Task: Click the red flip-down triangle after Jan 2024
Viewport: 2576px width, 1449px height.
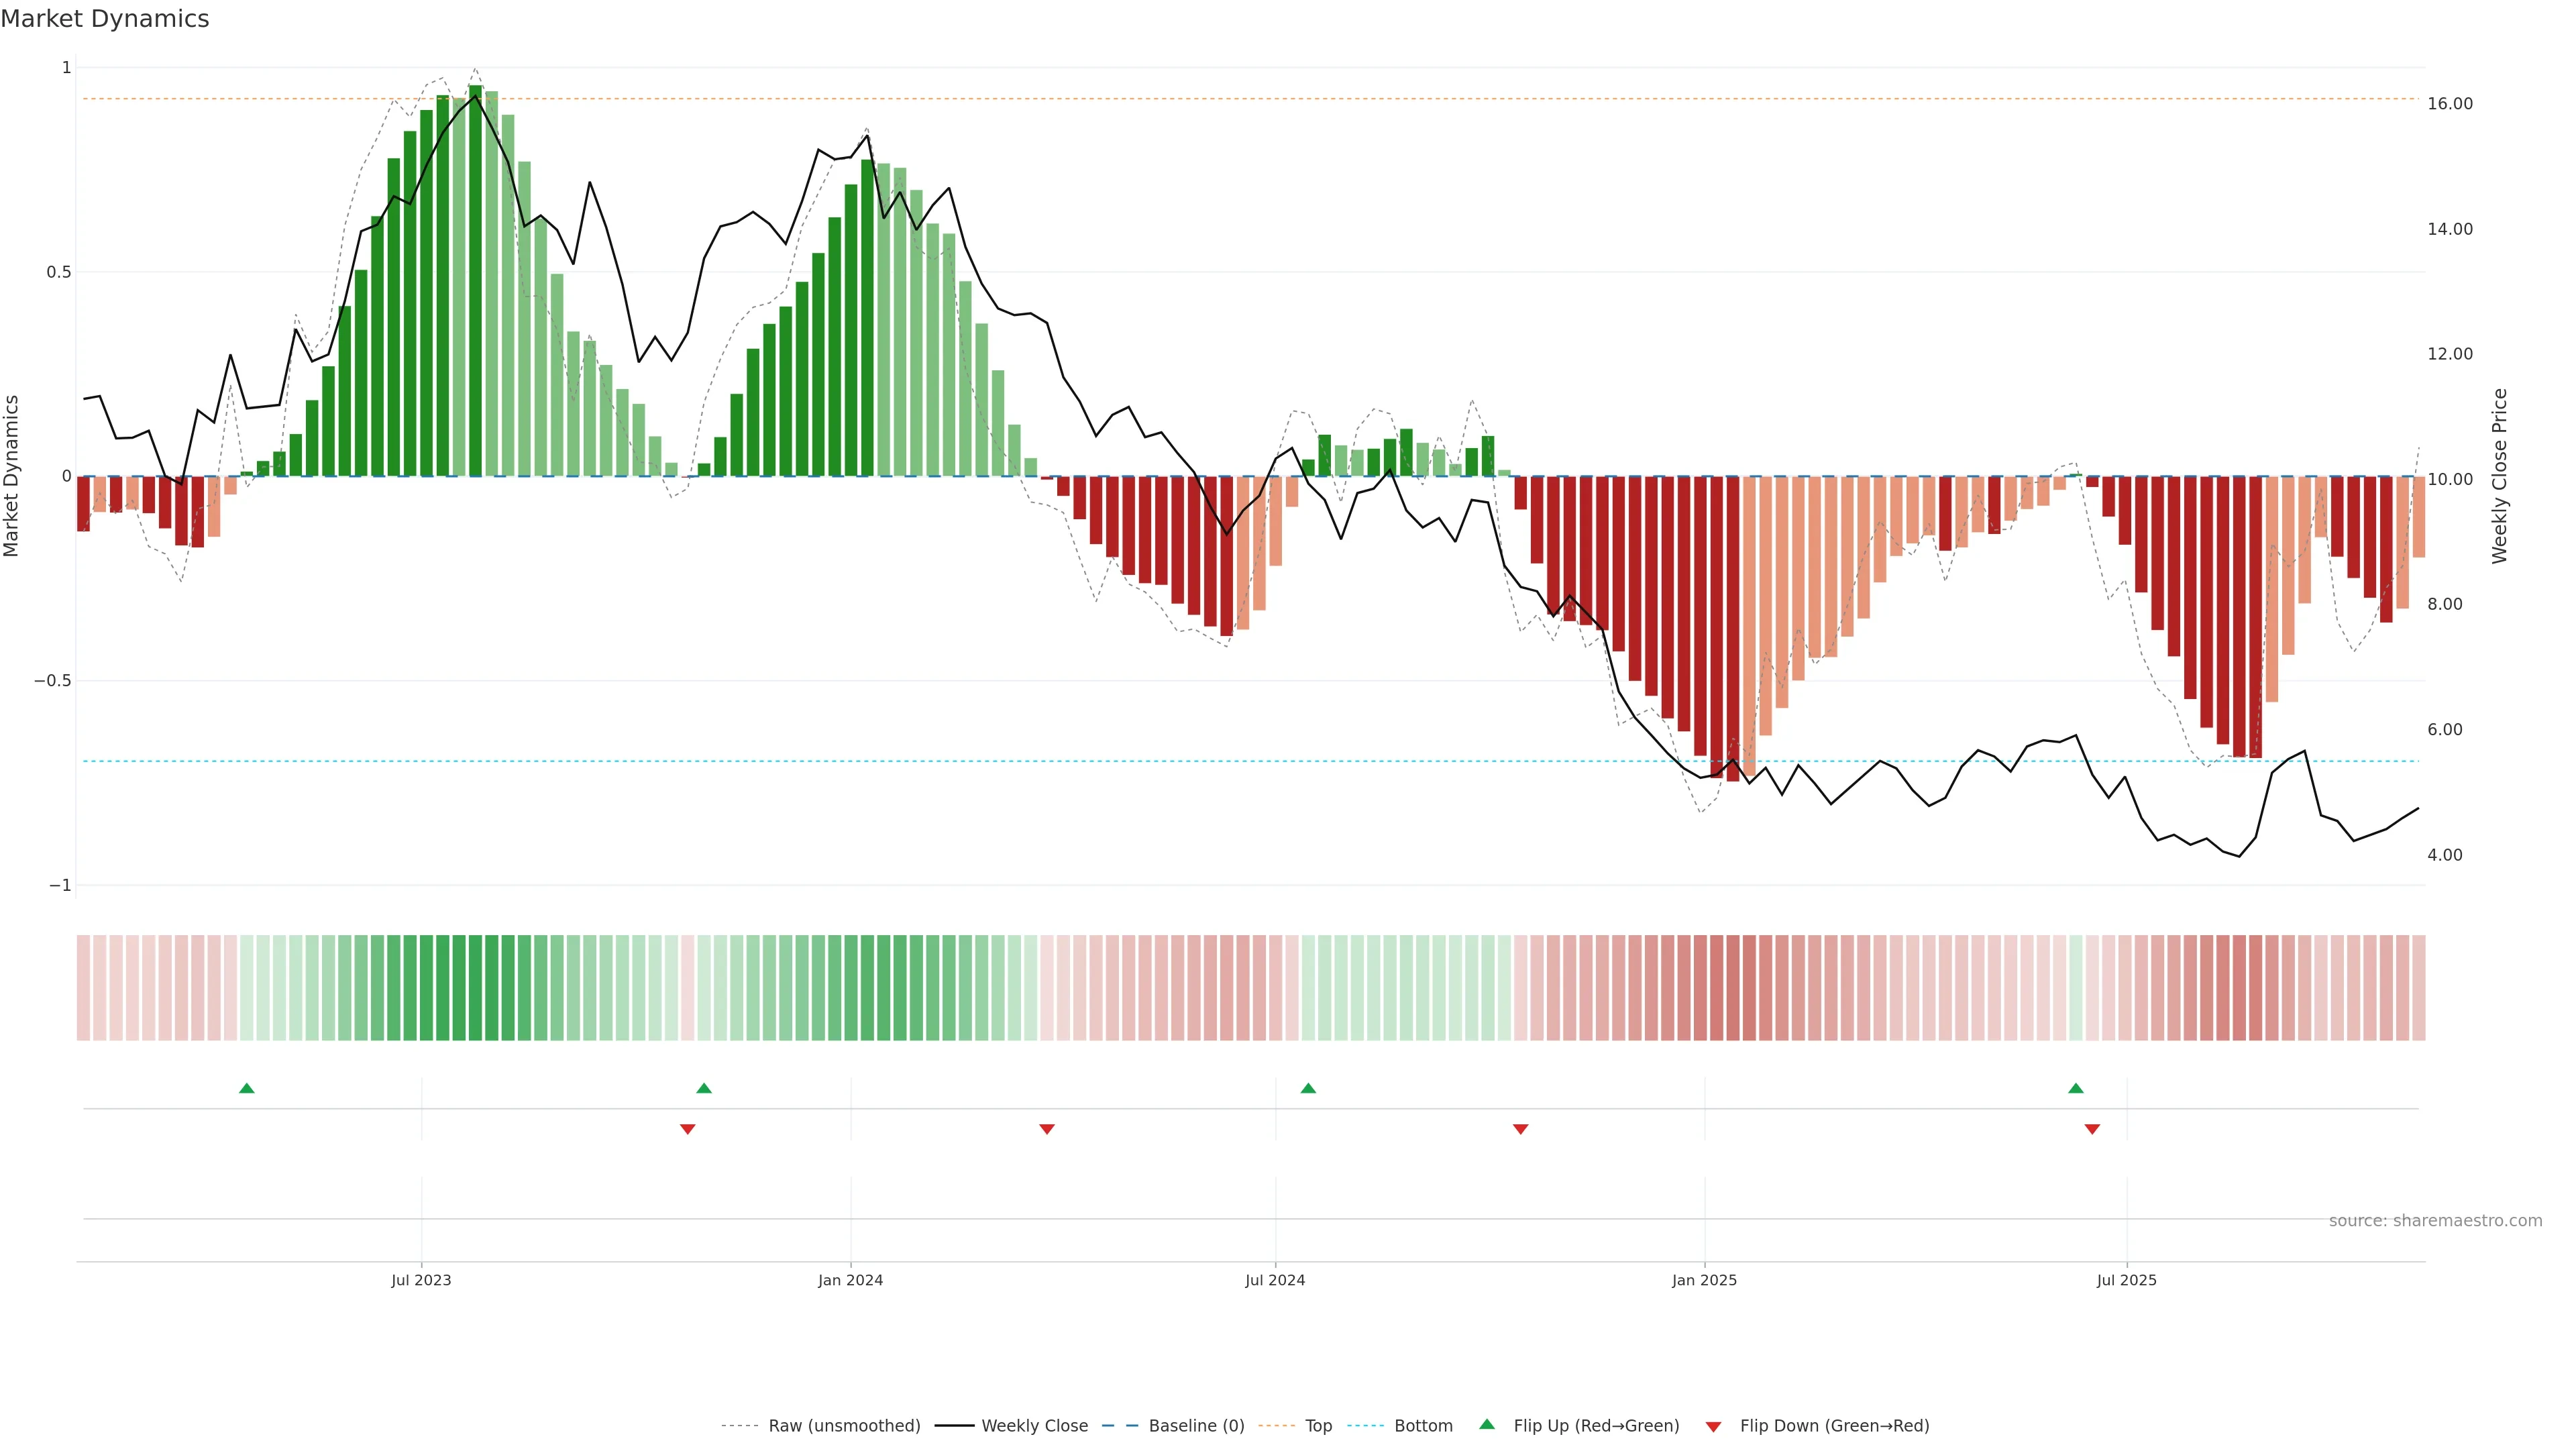Action: 1047,1129
